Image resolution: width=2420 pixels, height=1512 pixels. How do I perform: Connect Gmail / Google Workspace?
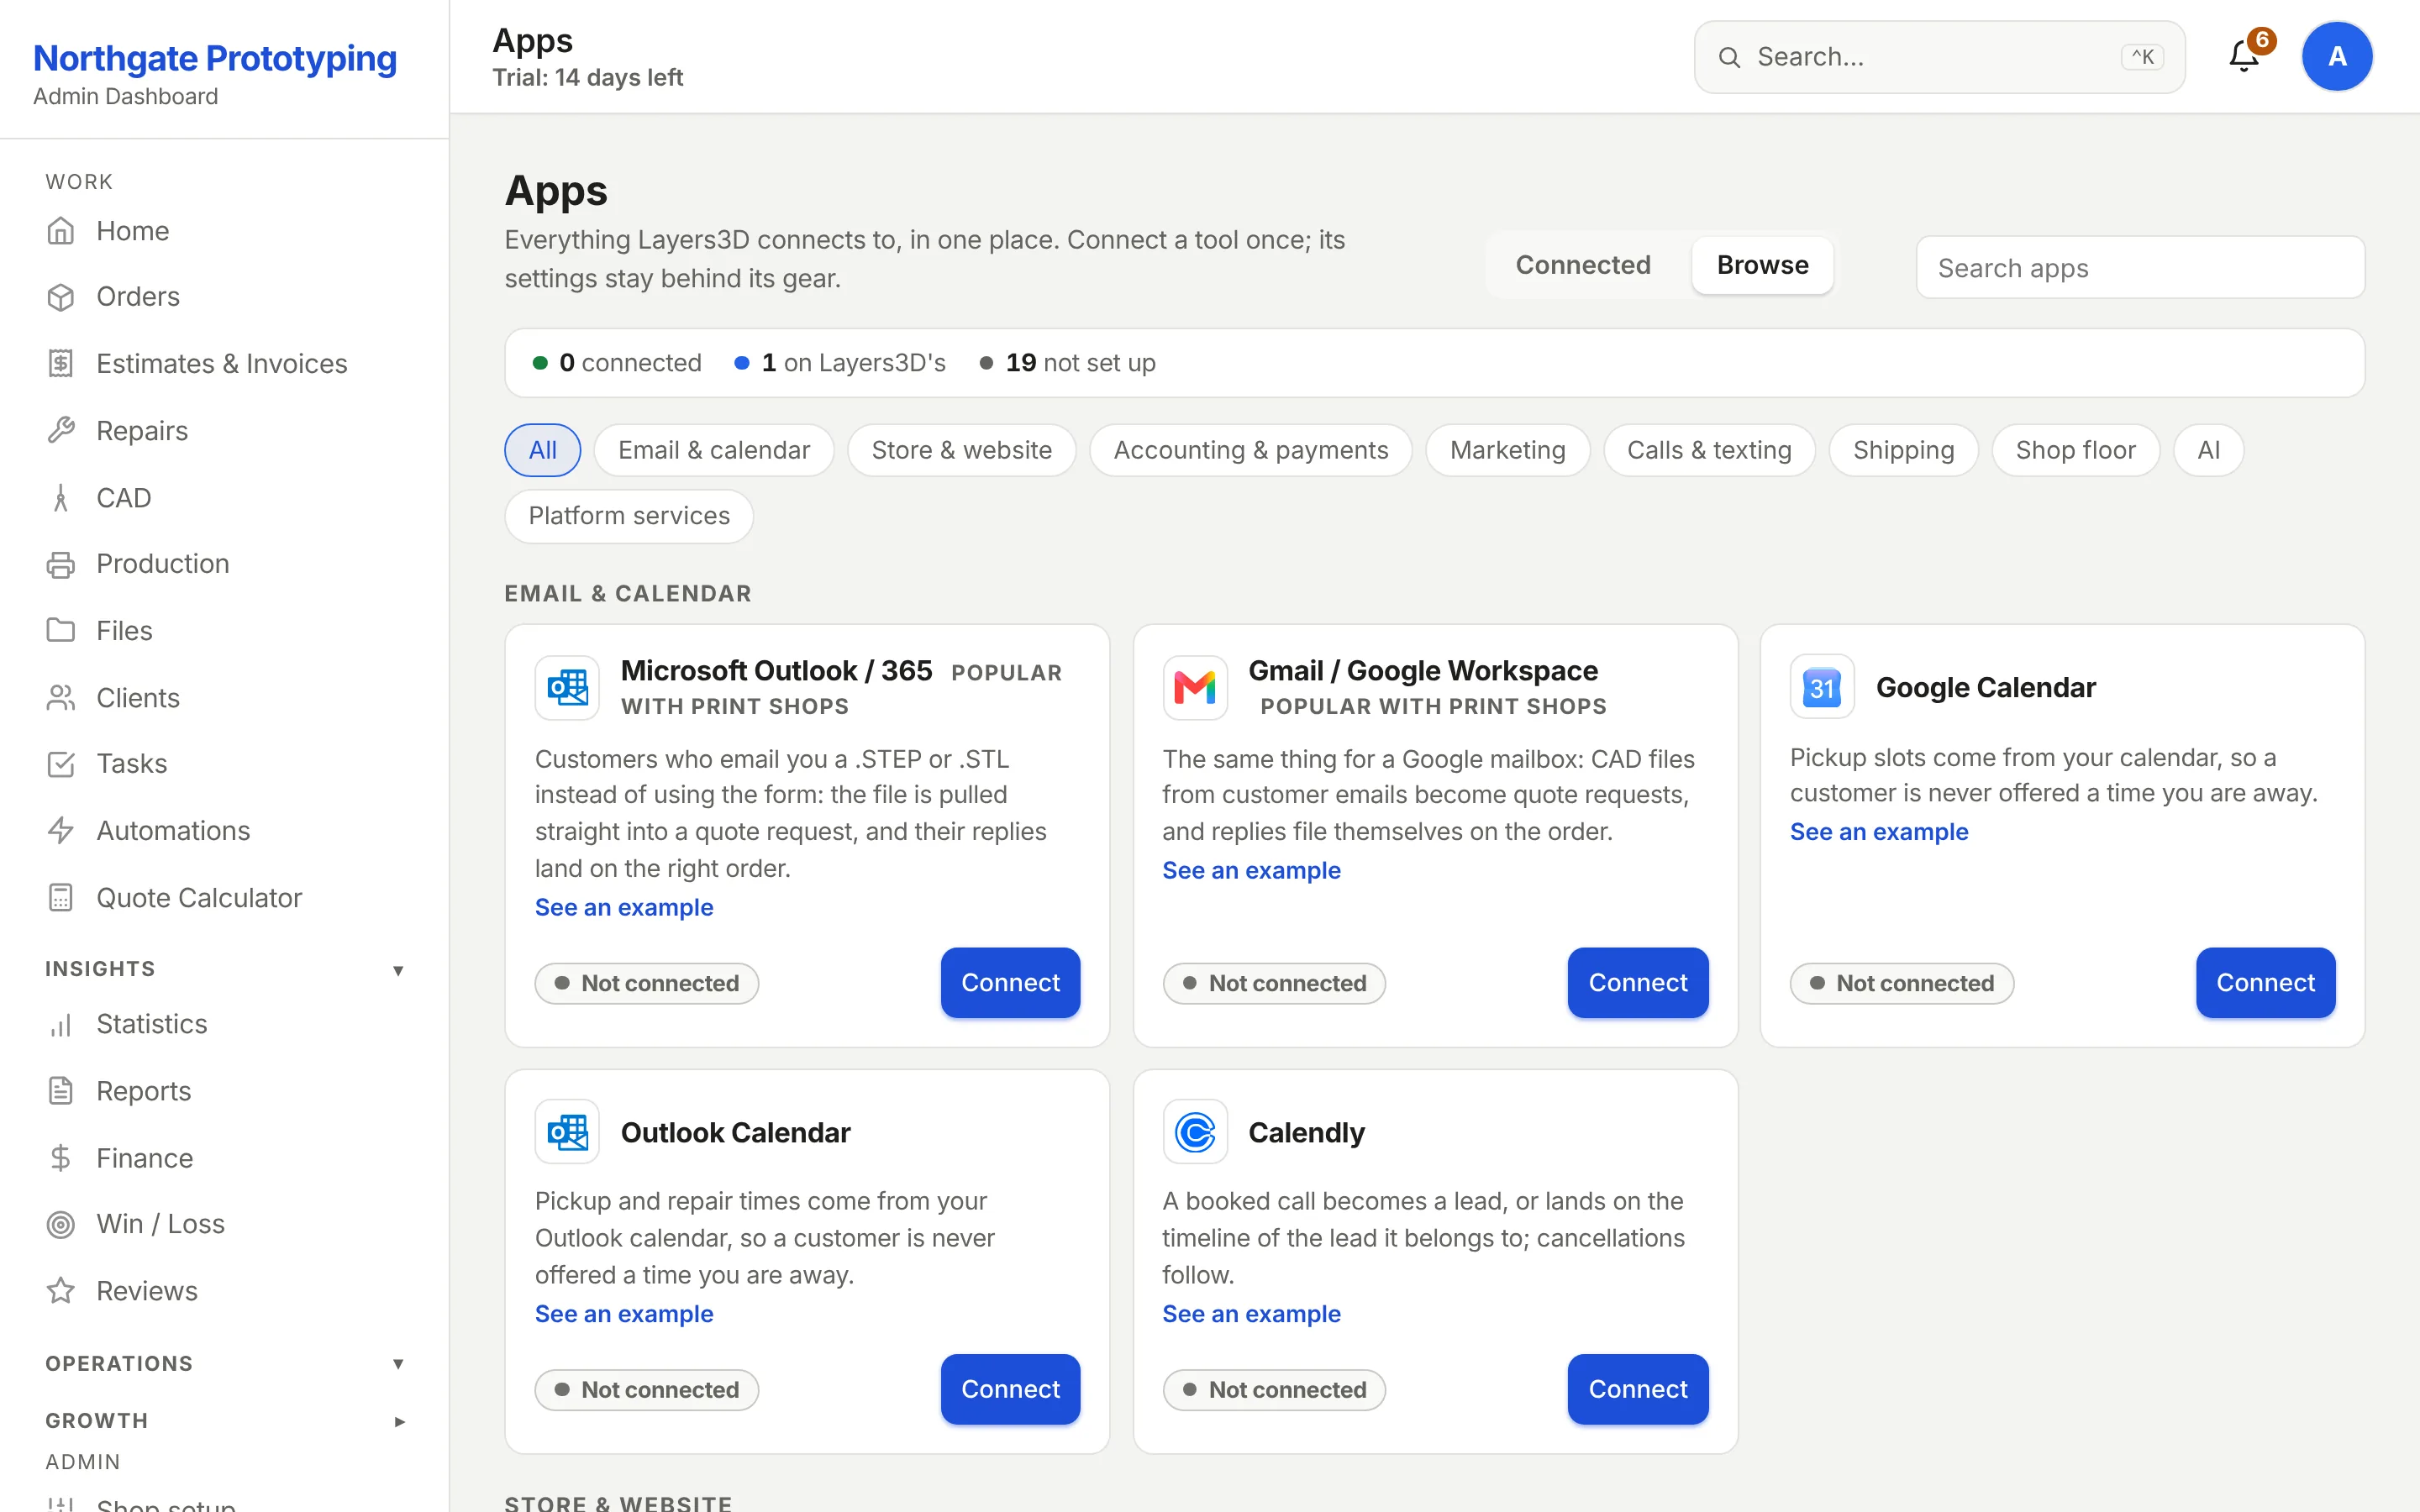click(x=1638, y=983)
